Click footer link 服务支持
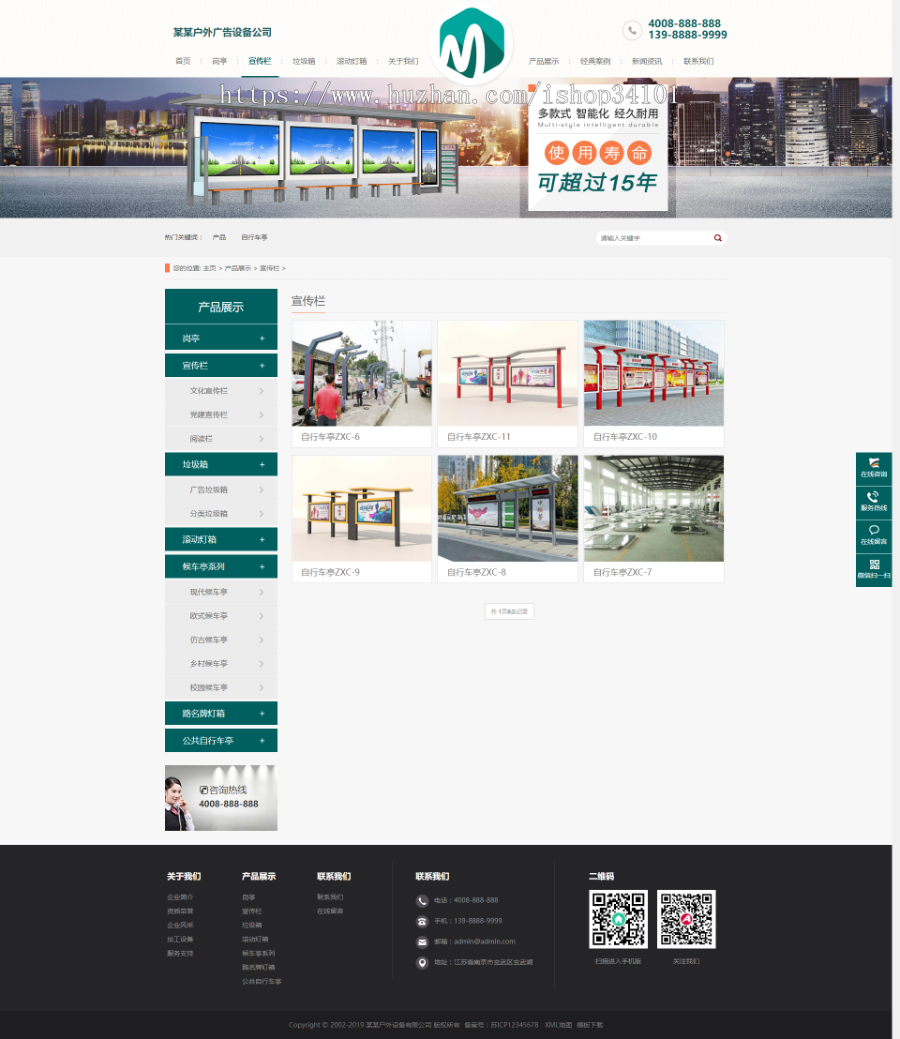This screenshot has height=1039, width=900. [180, 954]
